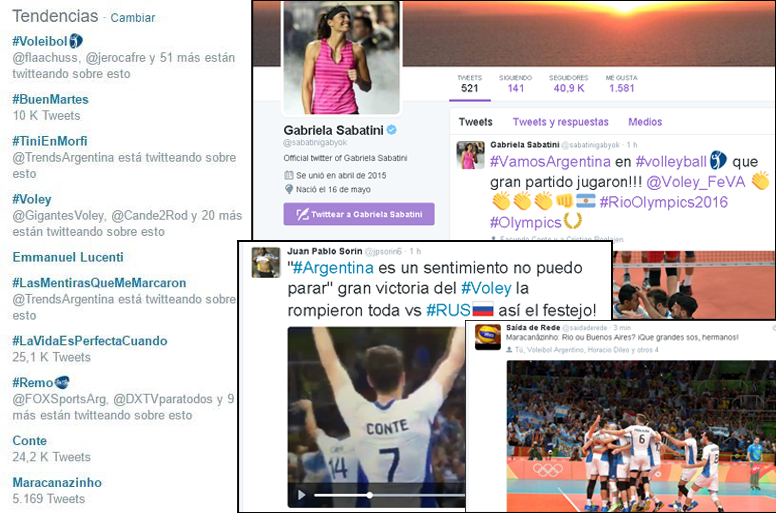776x513 pixels.
Task: Open the #LaVidaEsPerfectaCuando trend
Action: (x=90, y=341)
